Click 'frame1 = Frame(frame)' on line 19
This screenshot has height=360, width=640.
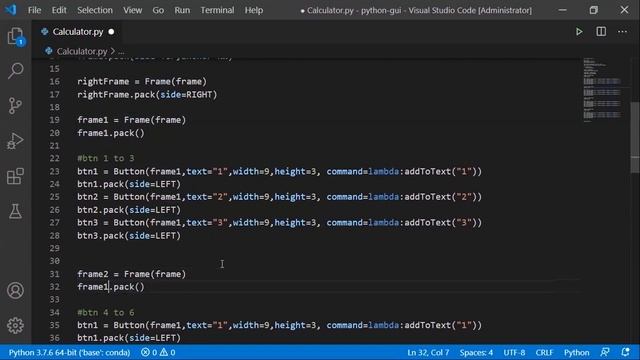[131, 120]
